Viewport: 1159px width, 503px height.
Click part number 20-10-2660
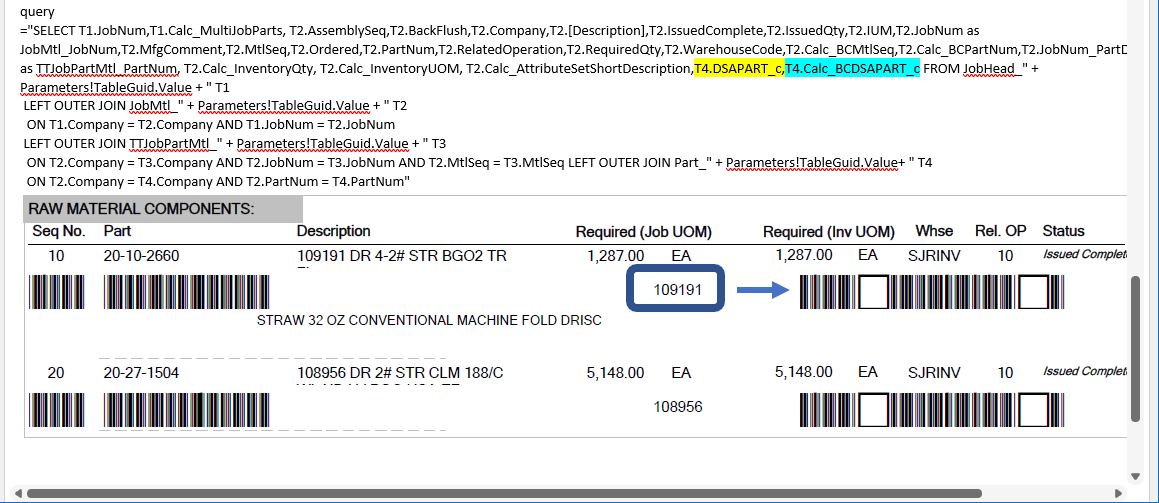141,256
